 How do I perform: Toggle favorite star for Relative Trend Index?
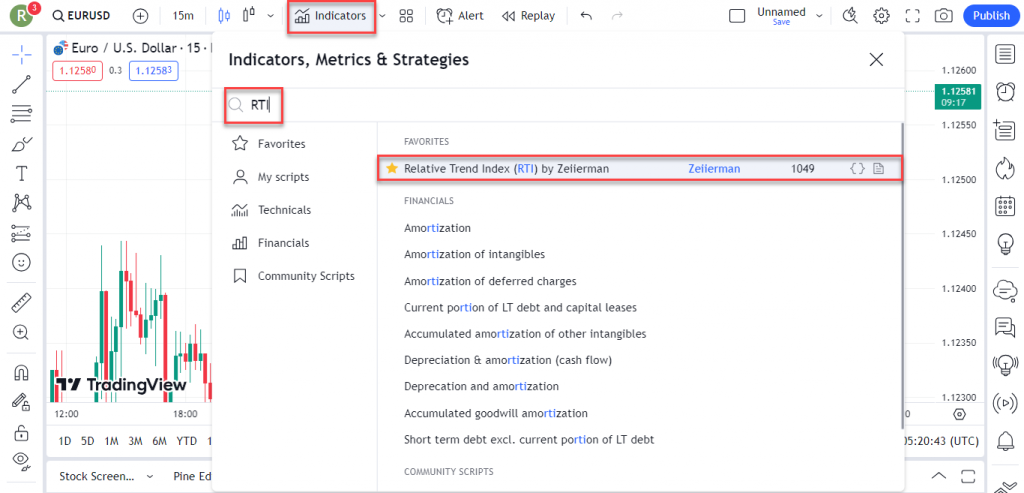392,169
